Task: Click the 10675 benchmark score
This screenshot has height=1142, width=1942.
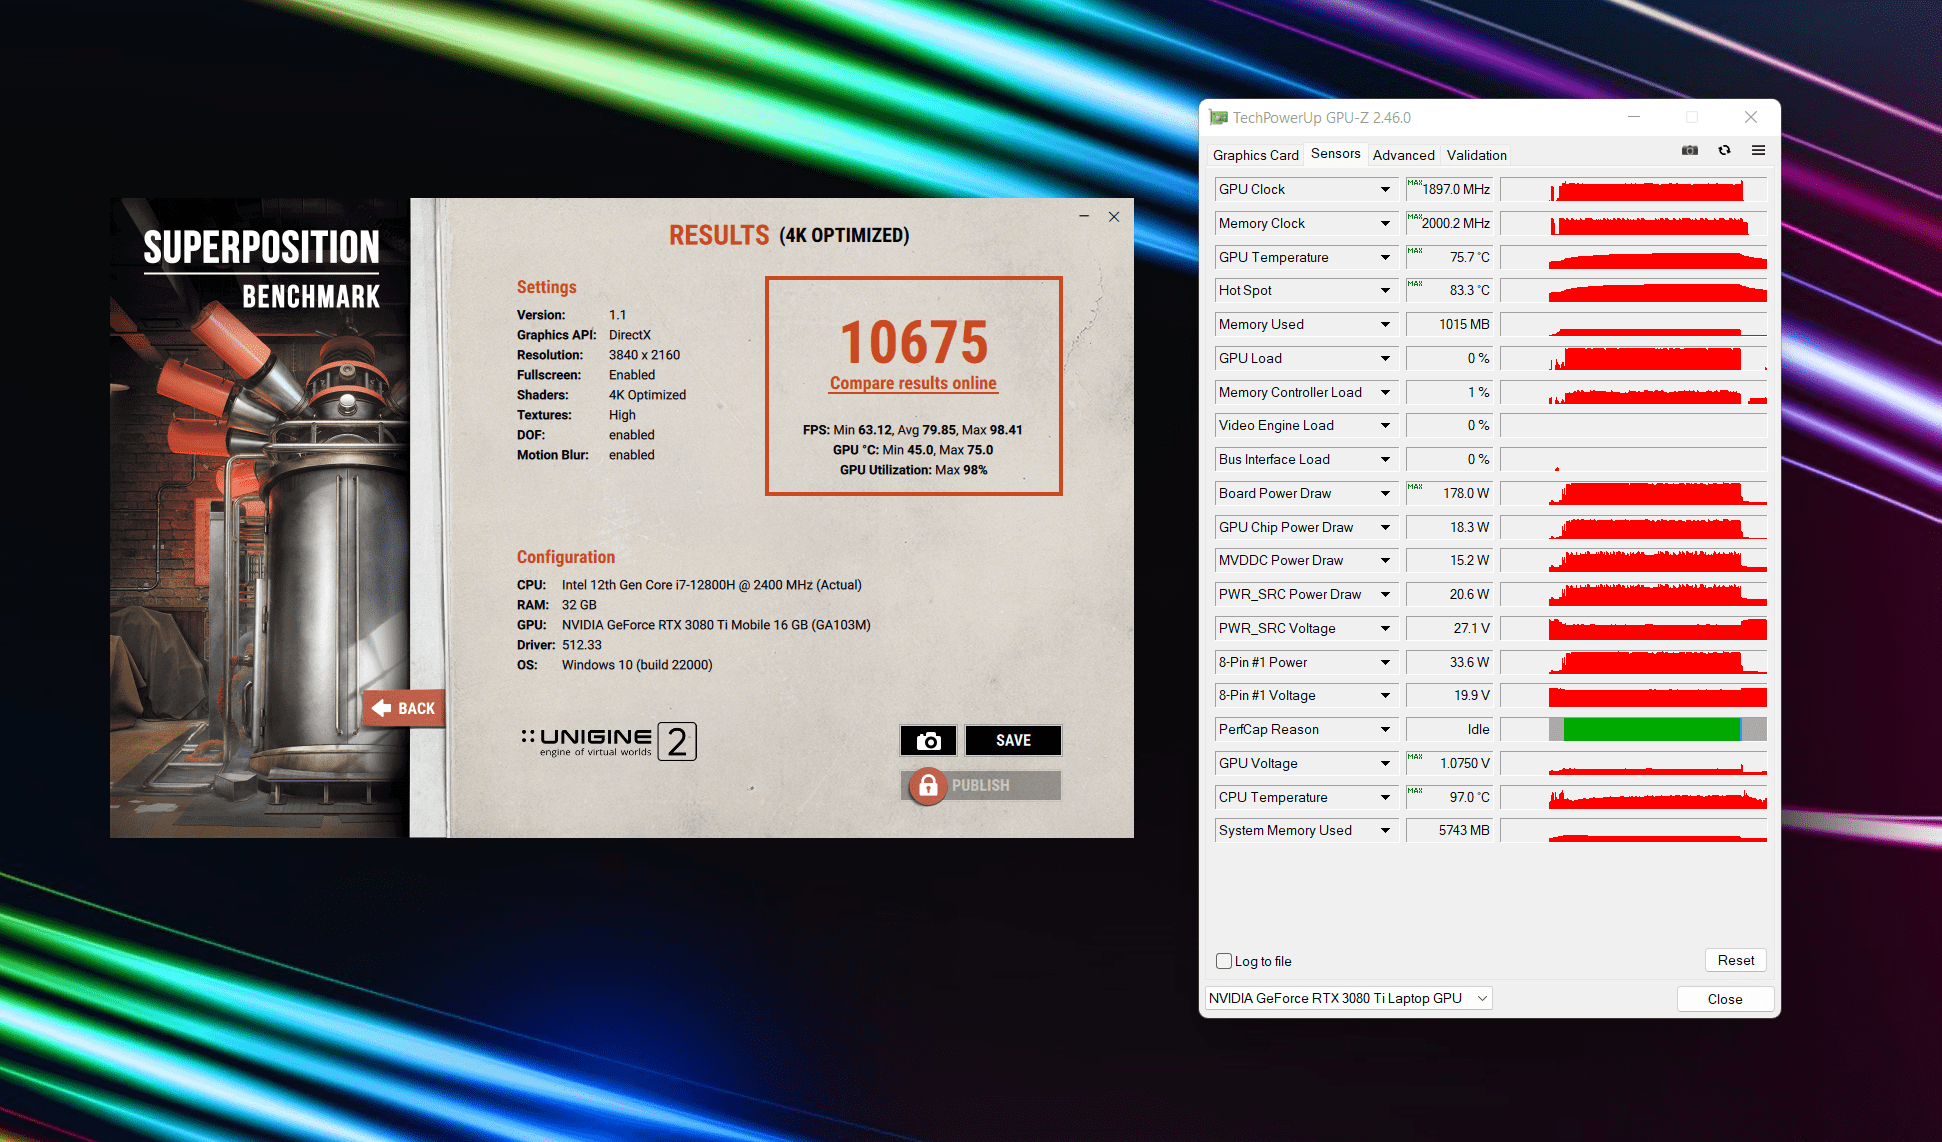Action: pyautogui.click(x=914, y=342)
